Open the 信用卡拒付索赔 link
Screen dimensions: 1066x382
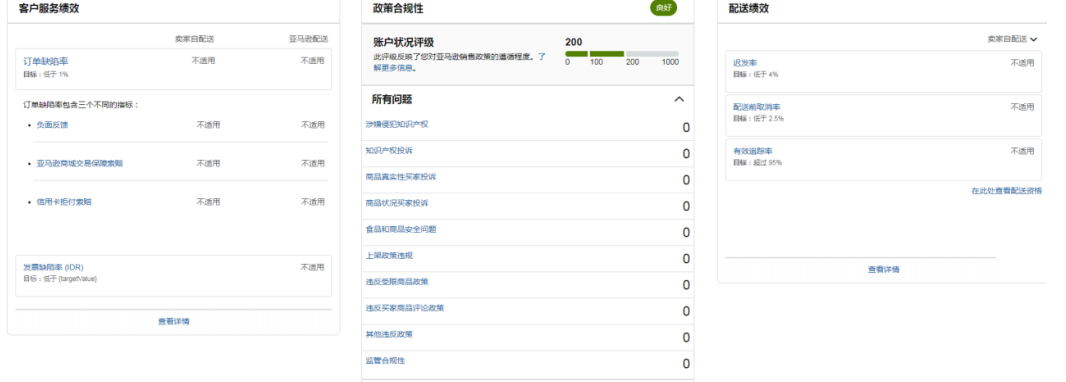[64, 202]
